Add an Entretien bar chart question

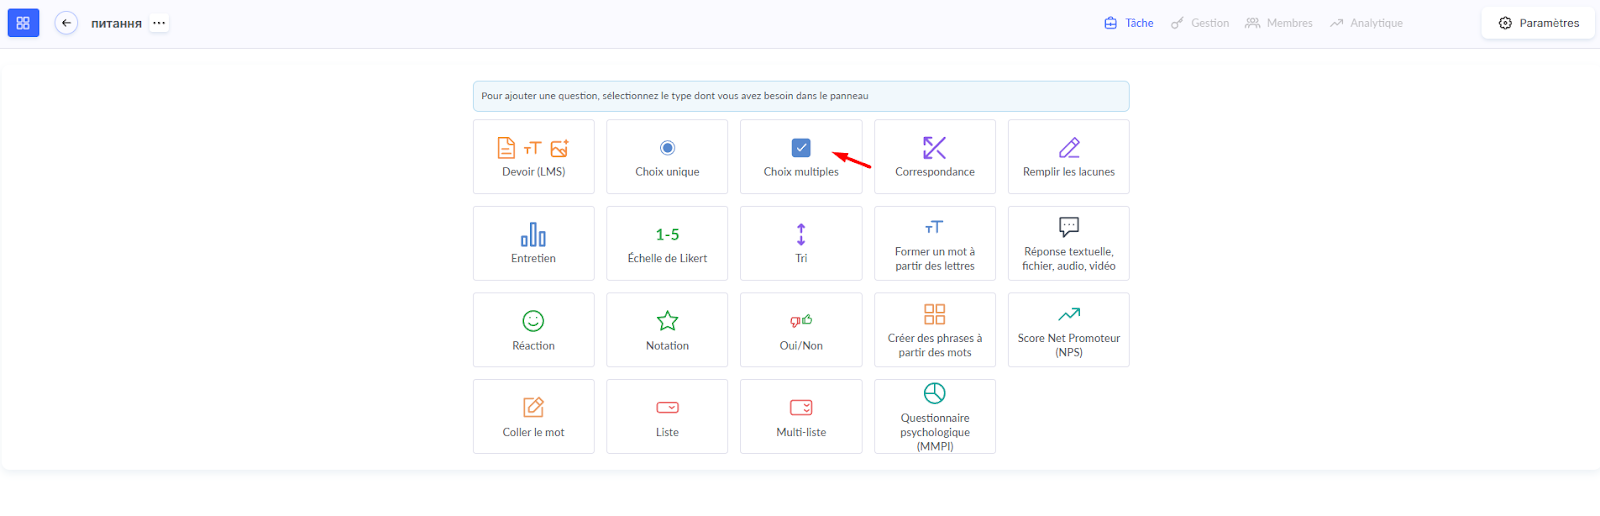533,244
